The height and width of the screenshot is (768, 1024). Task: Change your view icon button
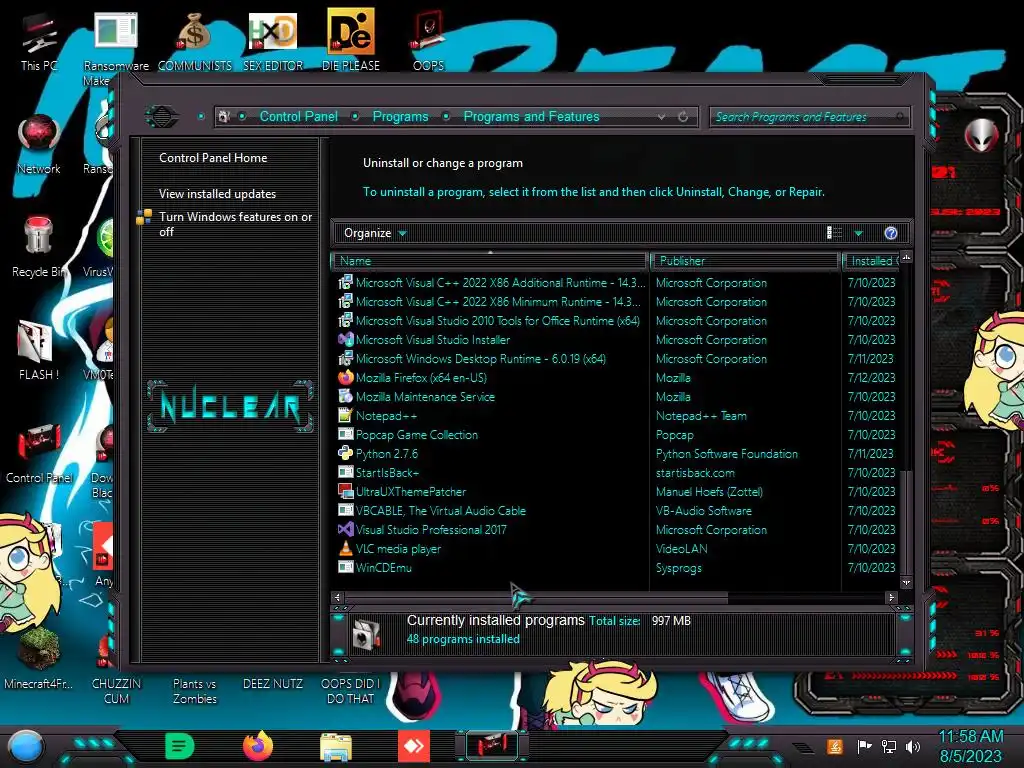coord(834,233)
